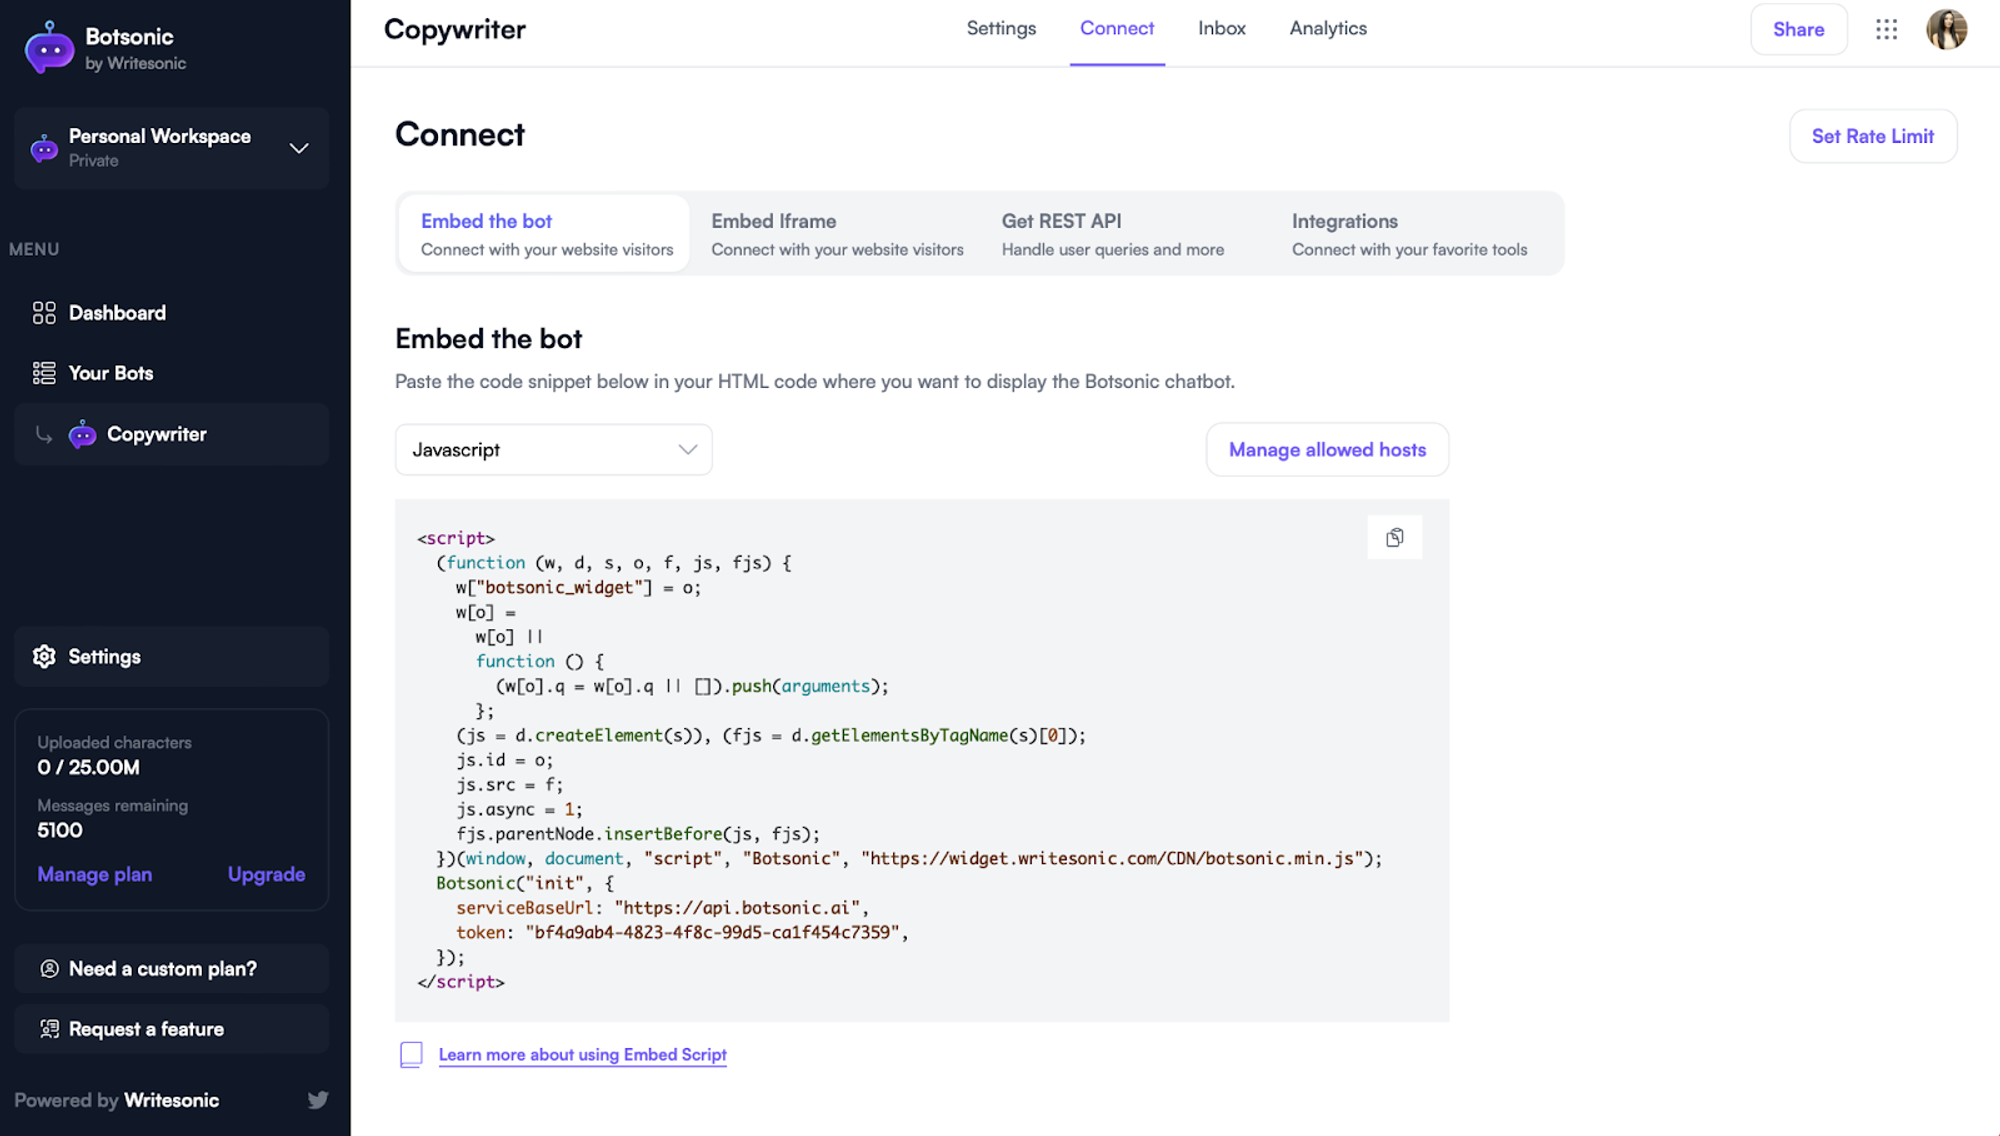Screen dimensions: 2000x1136
Task: Open the Dashboard from the sidebar
Action: point(117,312)
